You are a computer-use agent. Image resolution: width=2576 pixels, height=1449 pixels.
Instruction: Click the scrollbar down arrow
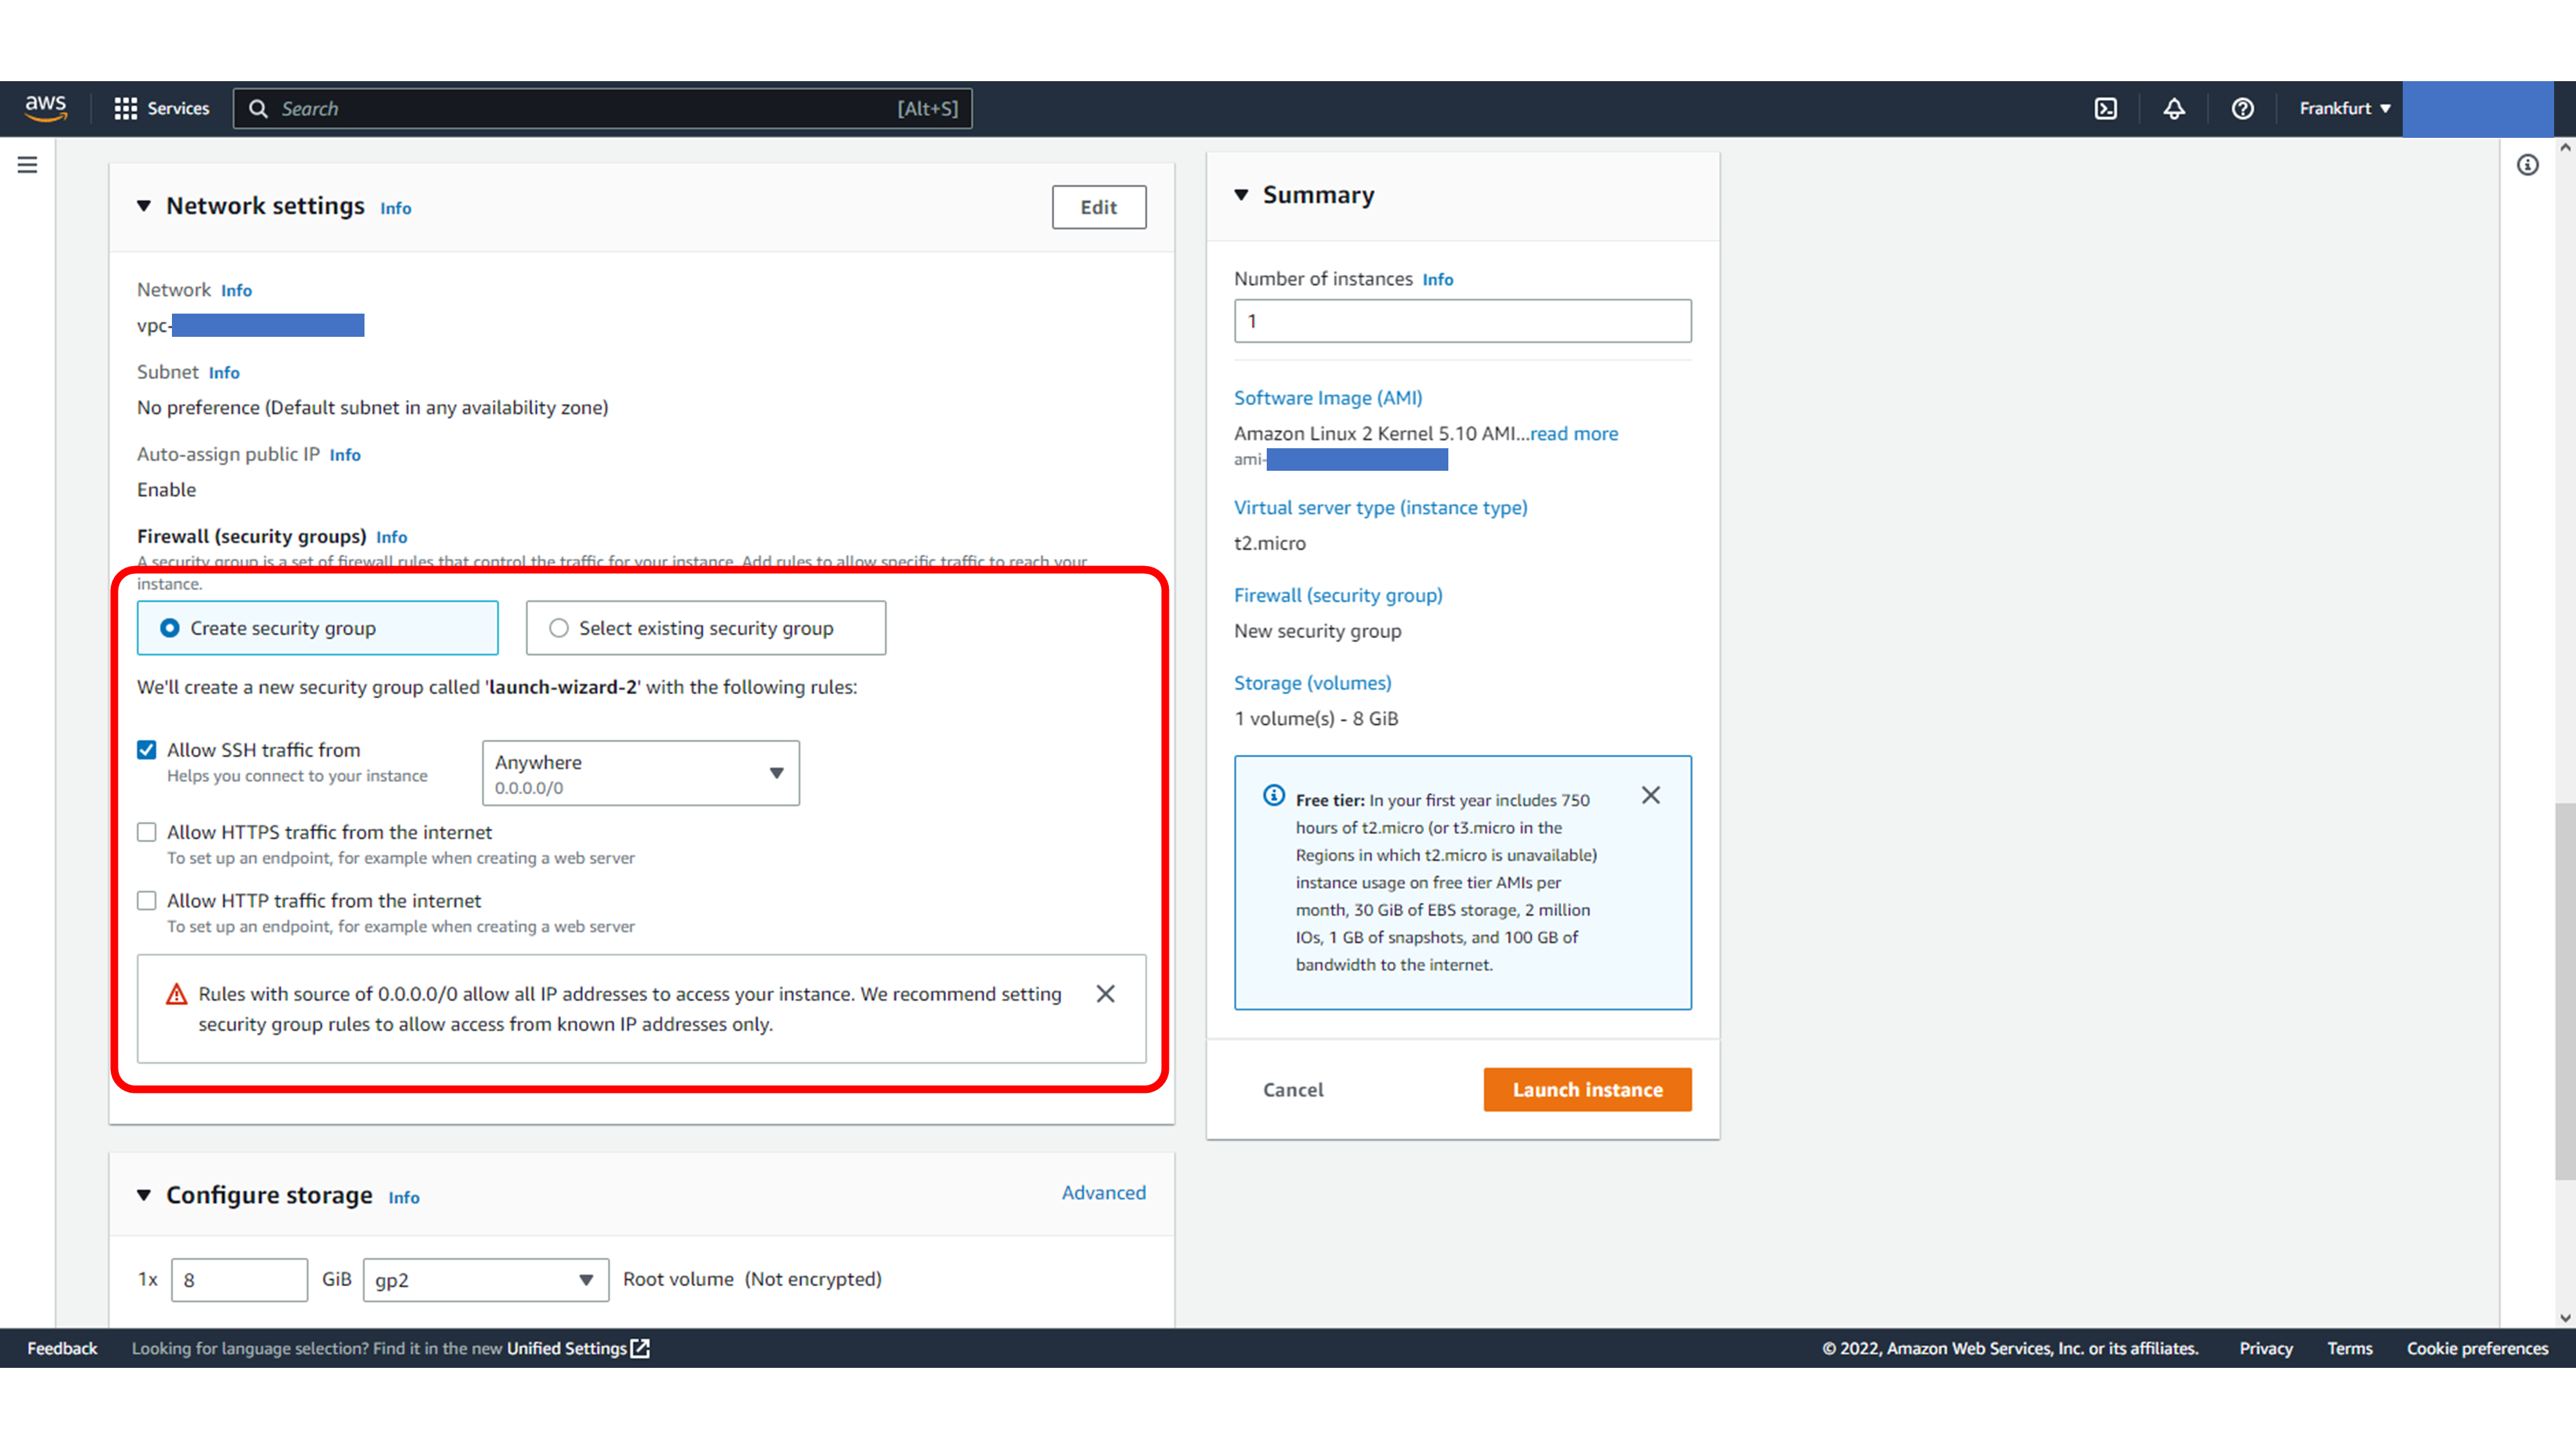tap(2565, 1318)
